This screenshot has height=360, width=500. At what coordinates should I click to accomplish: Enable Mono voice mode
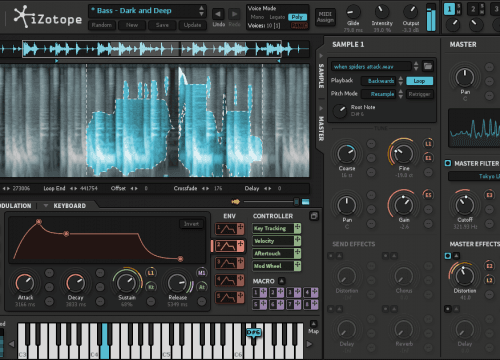pos(257,17)
